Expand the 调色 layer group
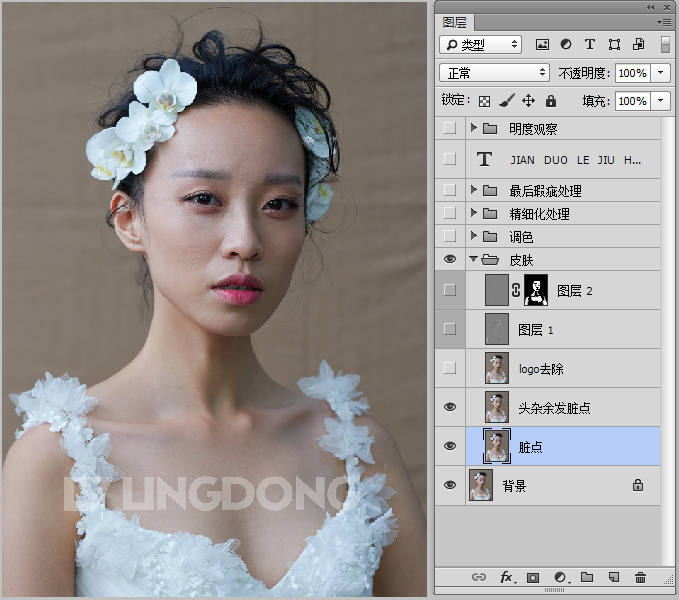Image resolution: width=679 pixels, height=600 pixels. point(474,237)
